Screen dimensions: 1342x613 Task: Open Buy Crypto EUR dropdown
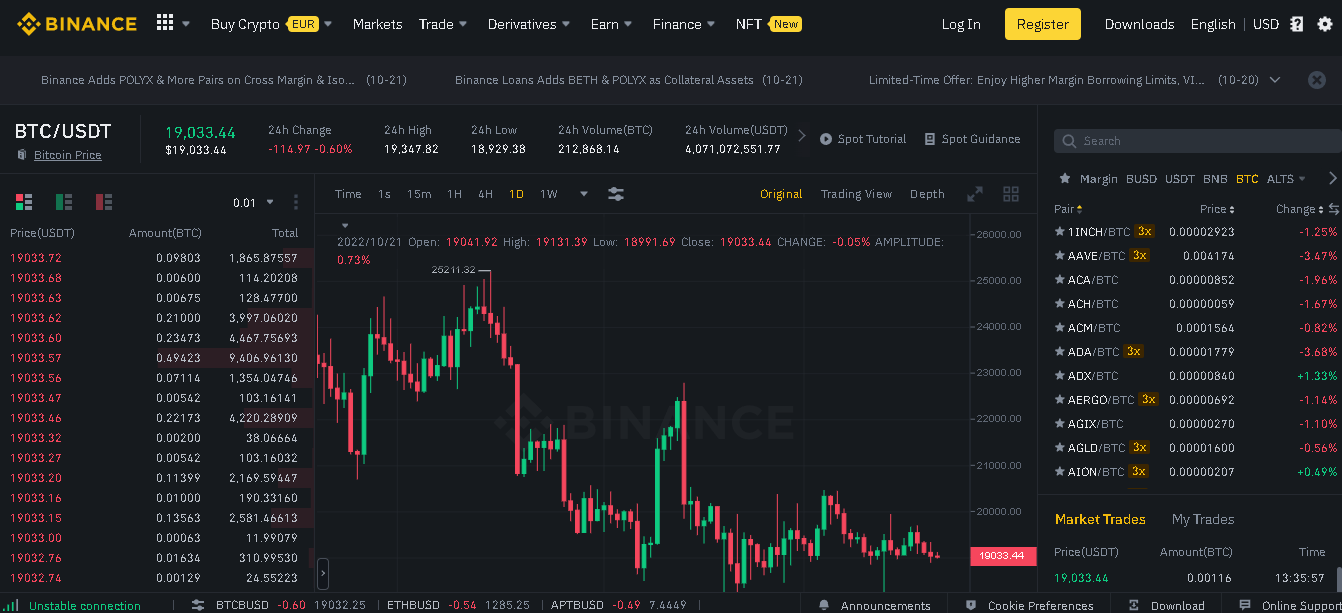271,24
